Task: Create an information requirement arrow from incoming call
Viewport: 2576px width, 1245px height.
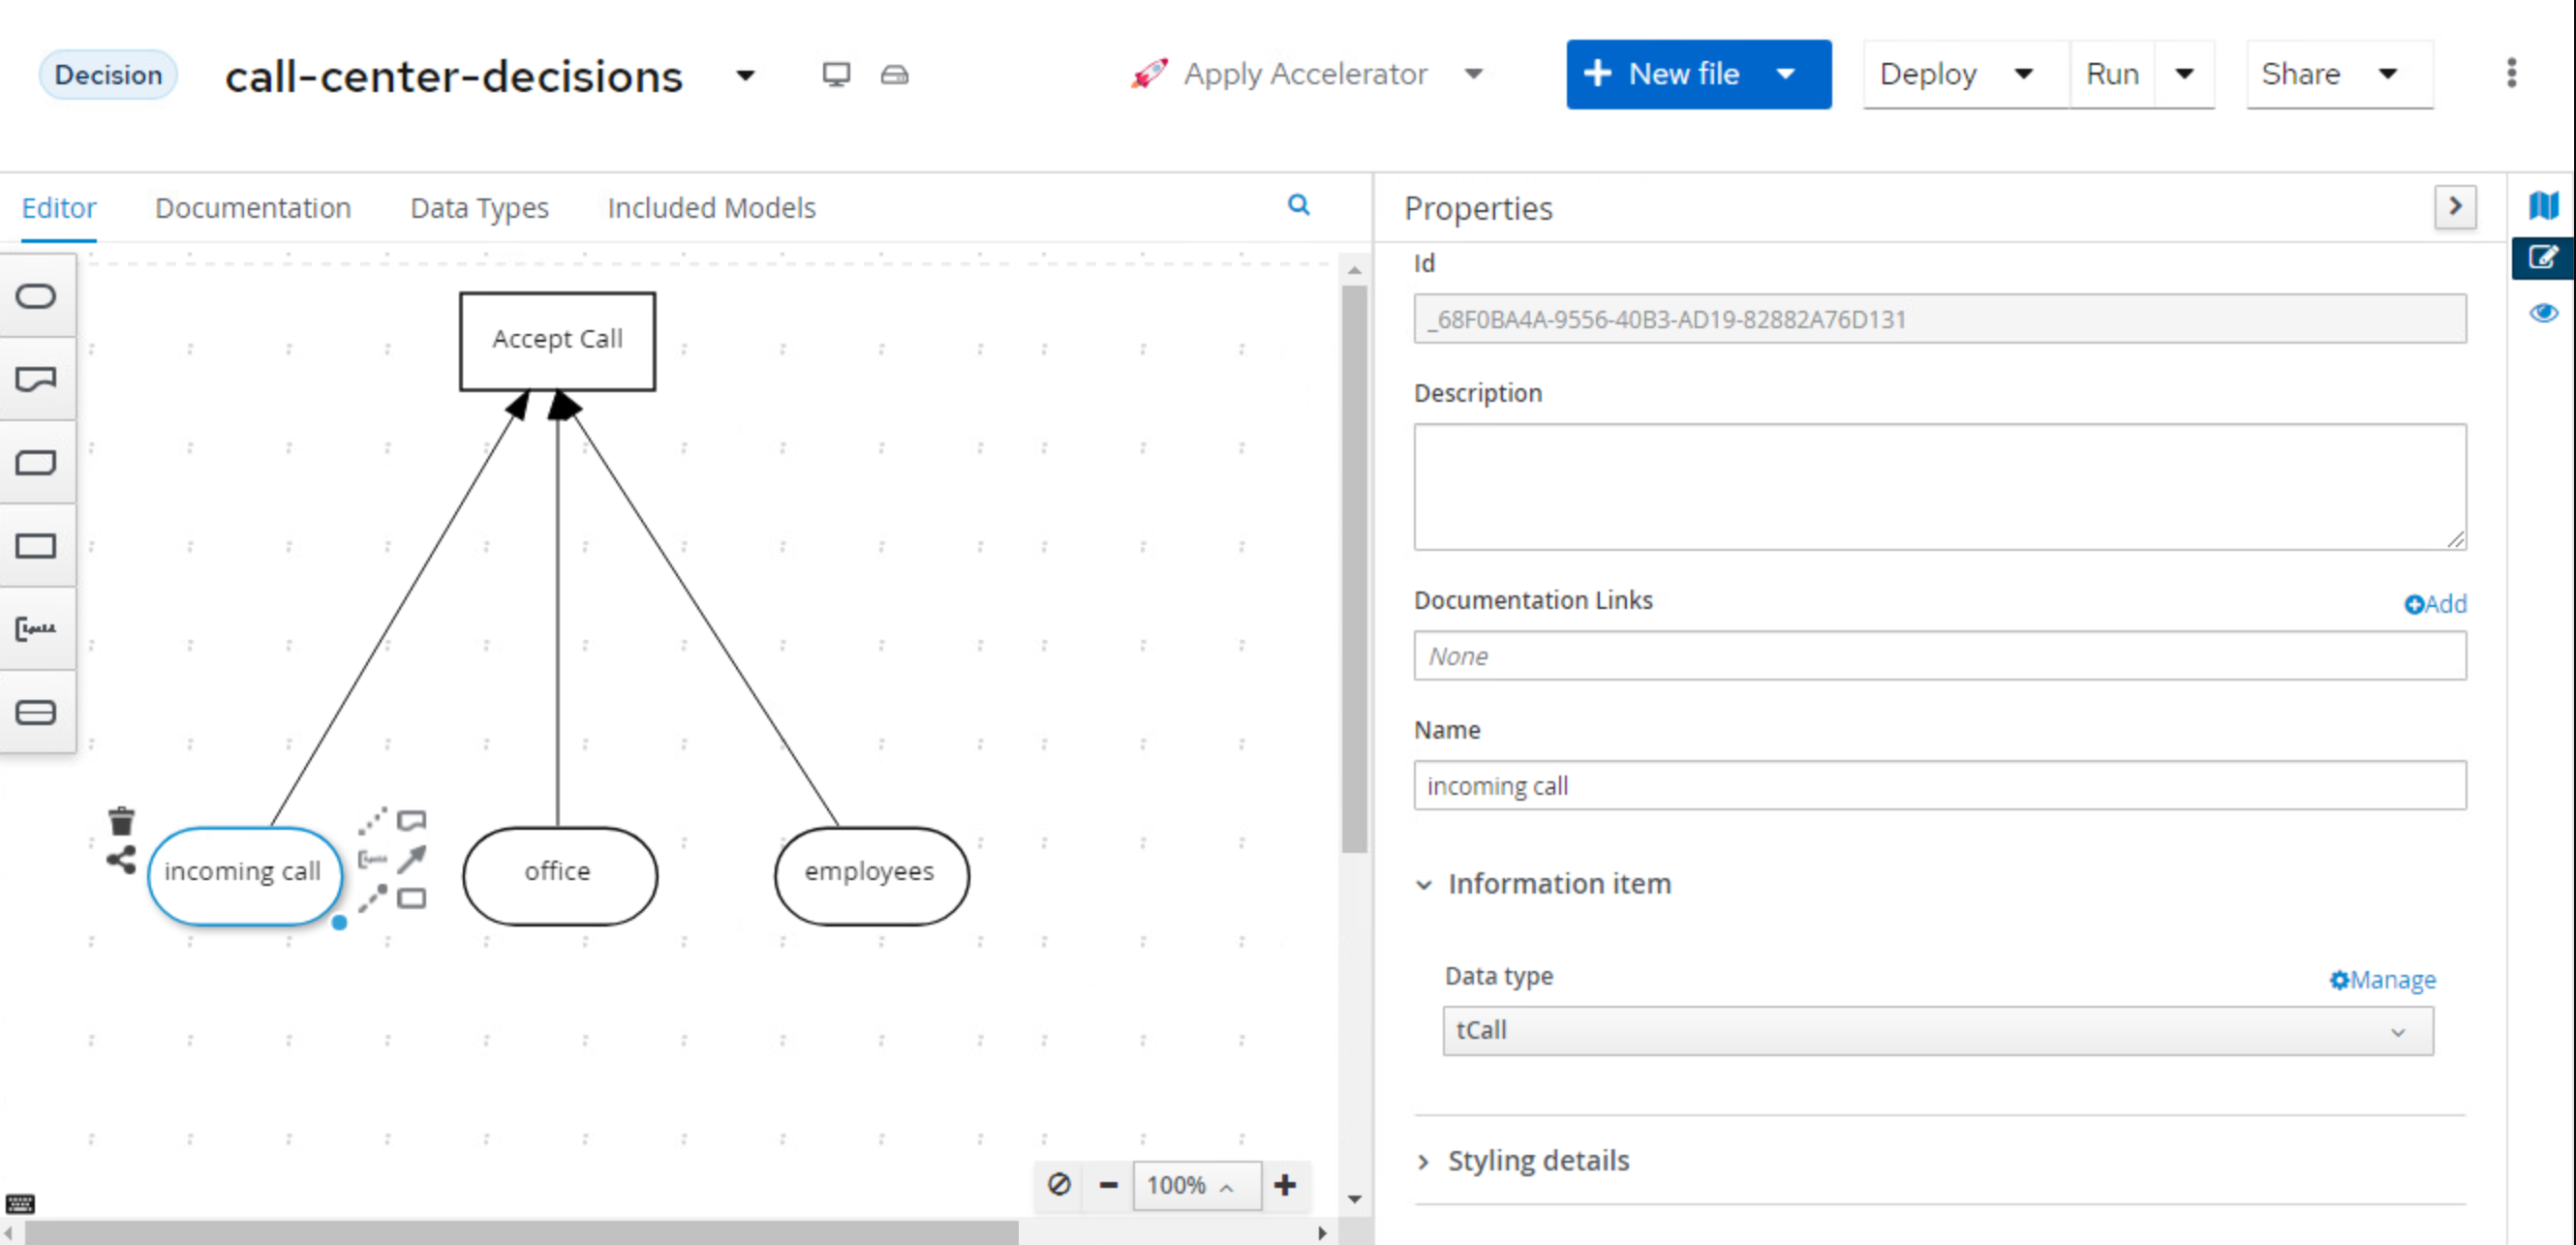Action: tap(412, 859)
